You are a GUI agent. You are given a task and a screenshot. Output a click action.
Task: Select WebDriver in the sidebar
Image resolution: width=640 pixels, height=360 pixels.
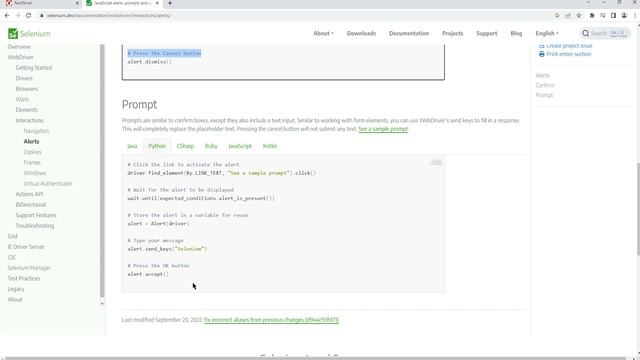[x=20, y=58]
